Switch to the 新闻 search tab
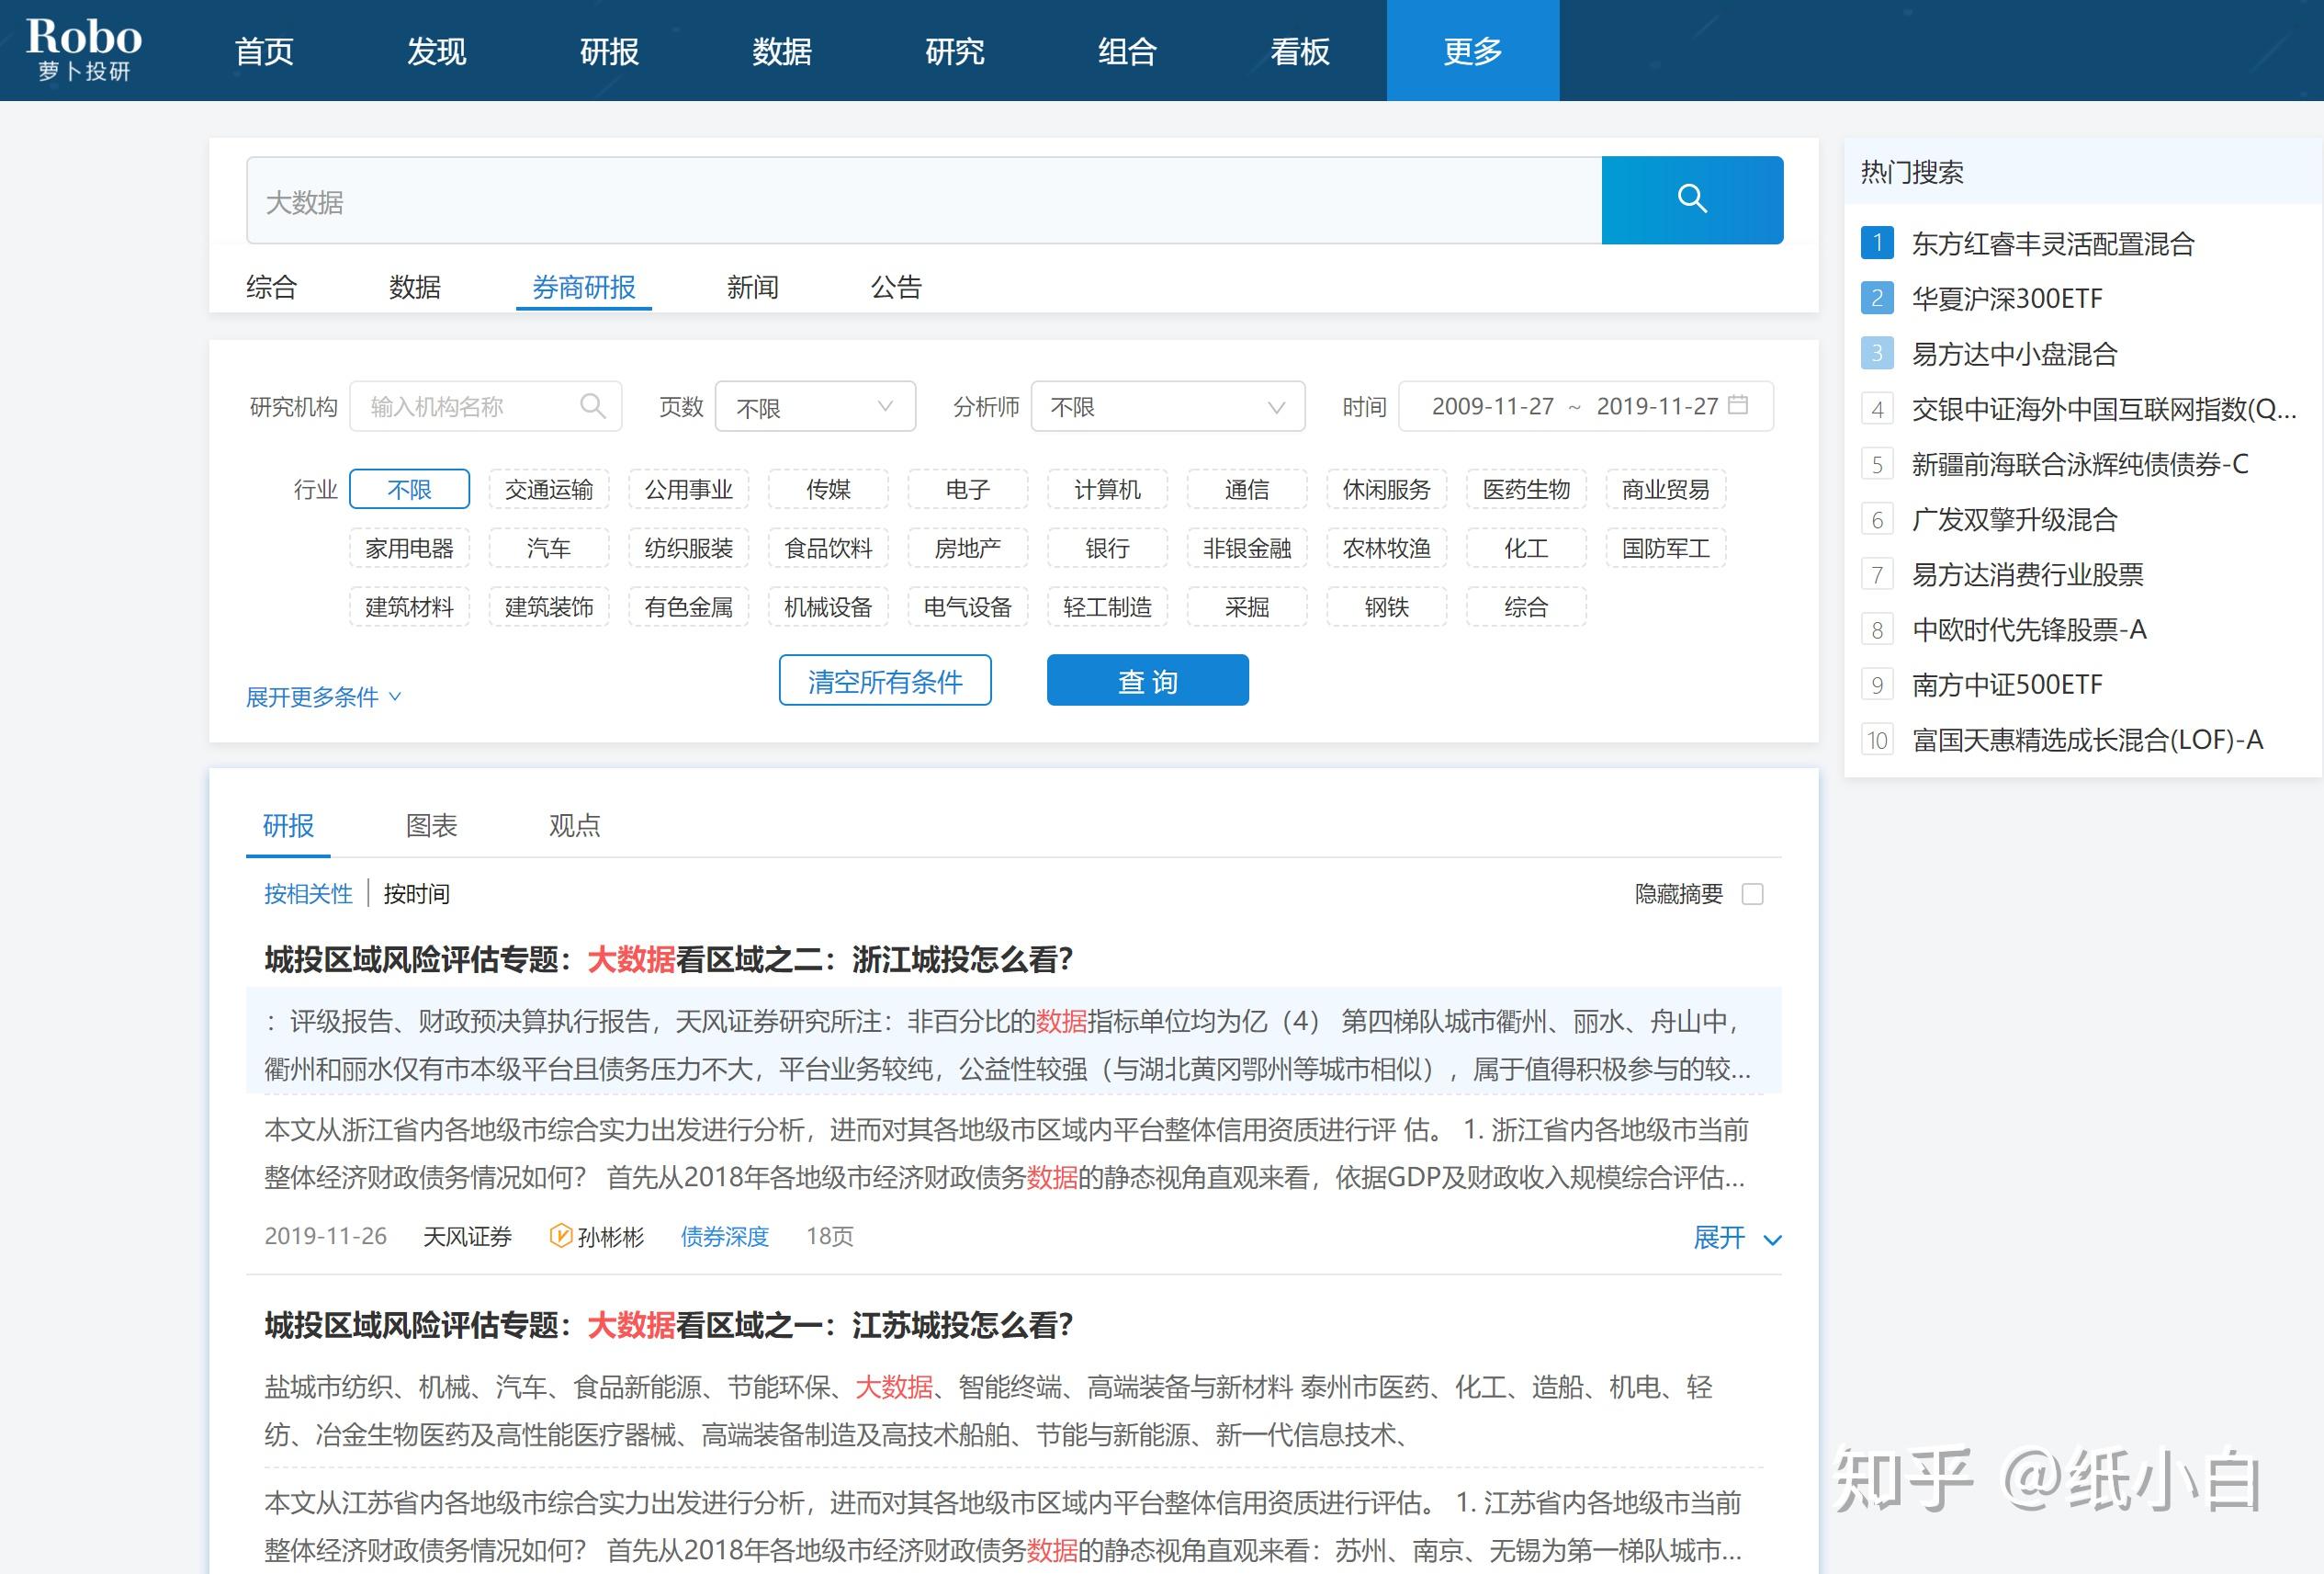2324x1574 pixels. coord(752,288)
